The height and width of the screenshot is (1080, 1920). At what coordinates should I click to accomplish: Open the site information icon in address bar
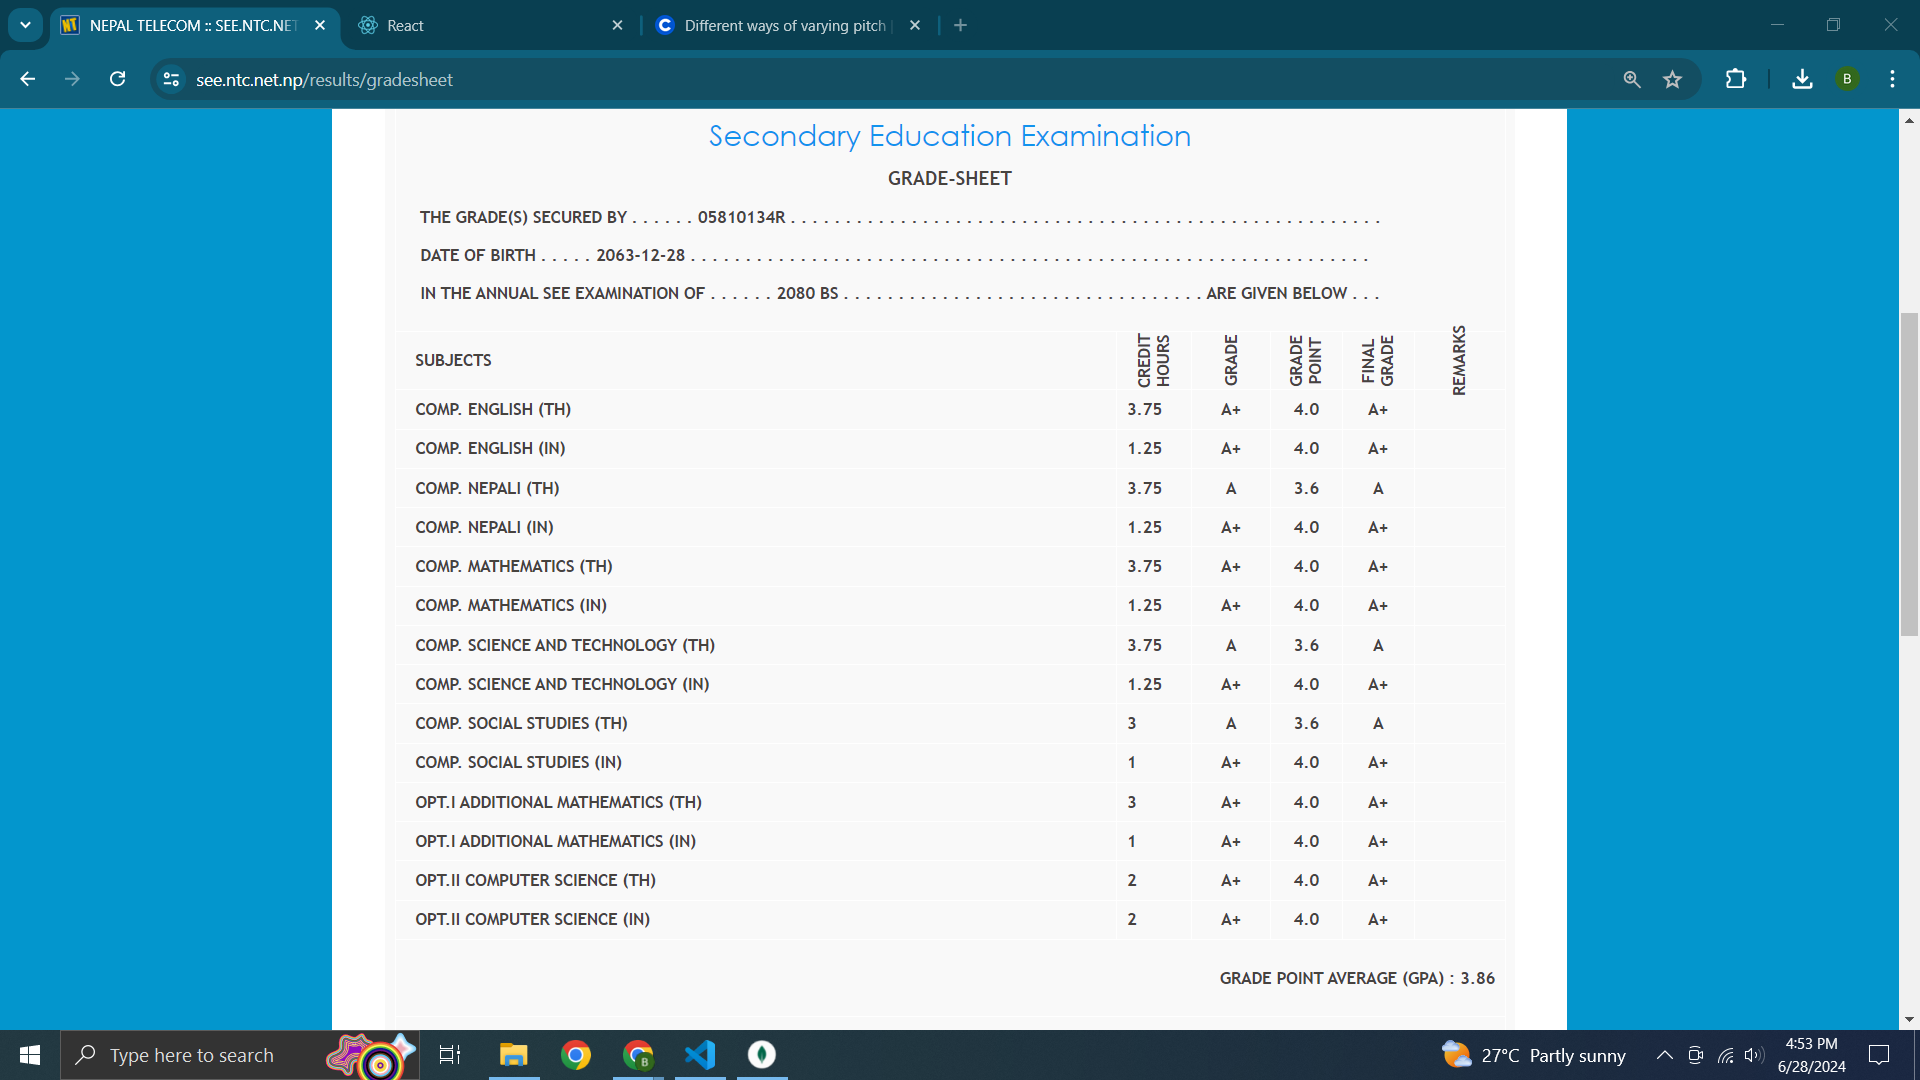point(171,79)
